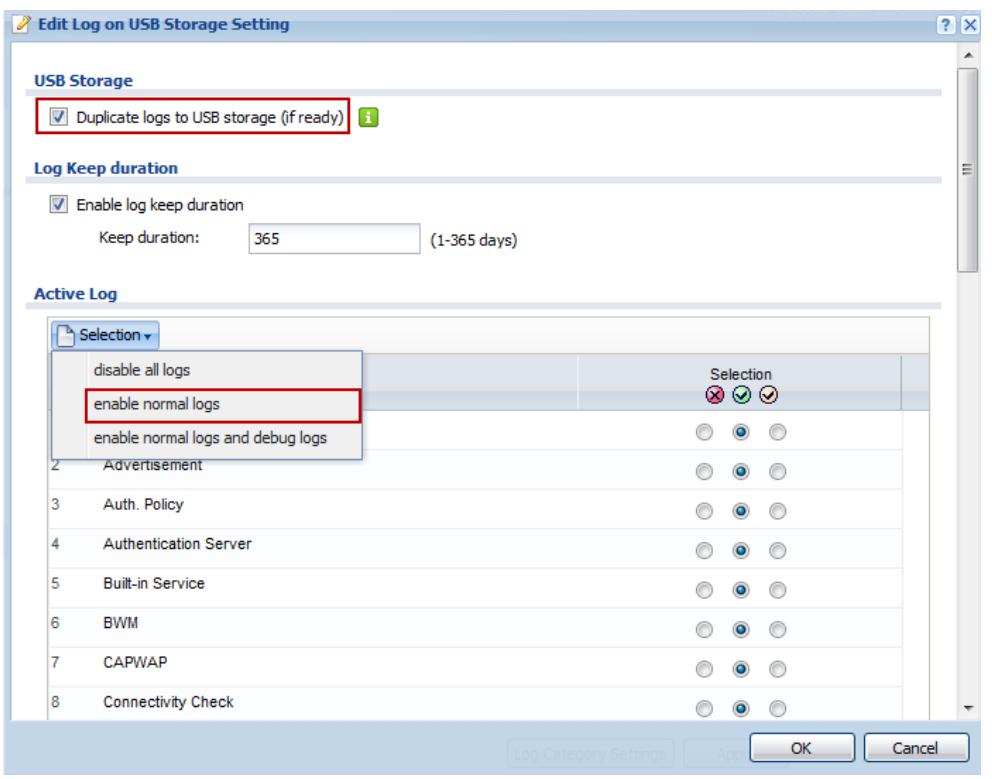992x779 pixels.
Task: Click the vertical scrollbar thumb
Action: [x=967, y=170]
